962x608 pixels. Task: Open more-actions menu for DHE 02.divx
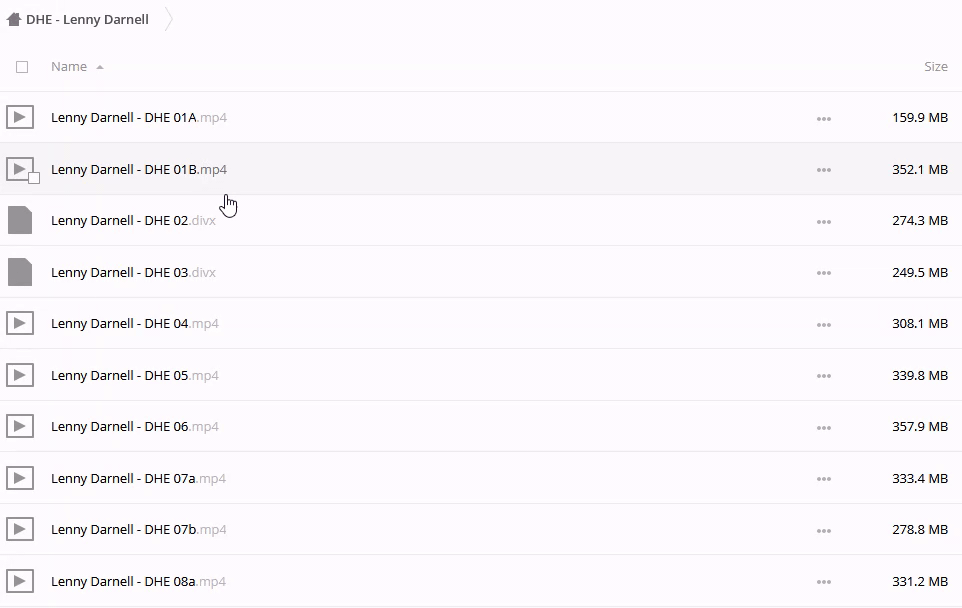coord(823,221)
